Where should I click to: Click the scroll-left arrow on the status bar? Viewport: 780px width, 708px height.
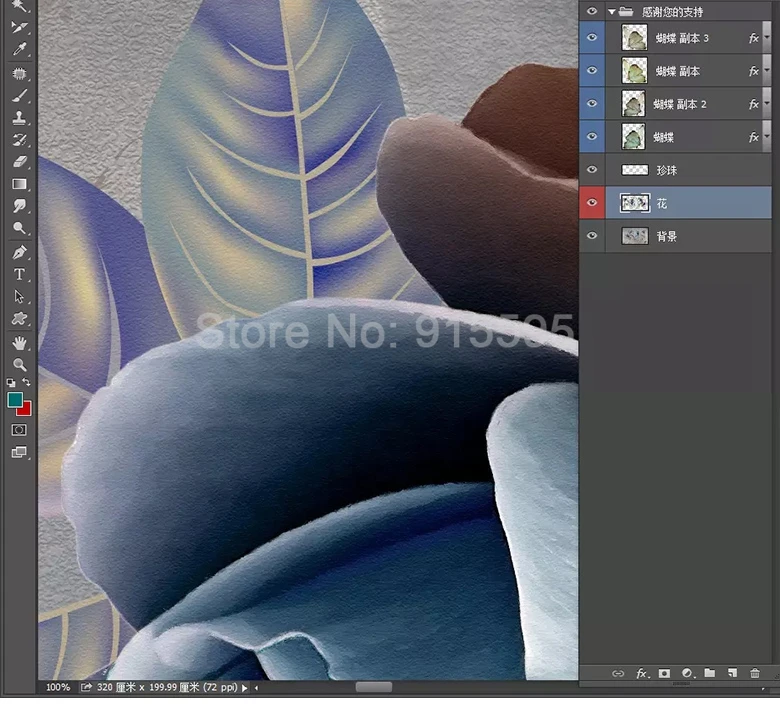tap(257, 688)
